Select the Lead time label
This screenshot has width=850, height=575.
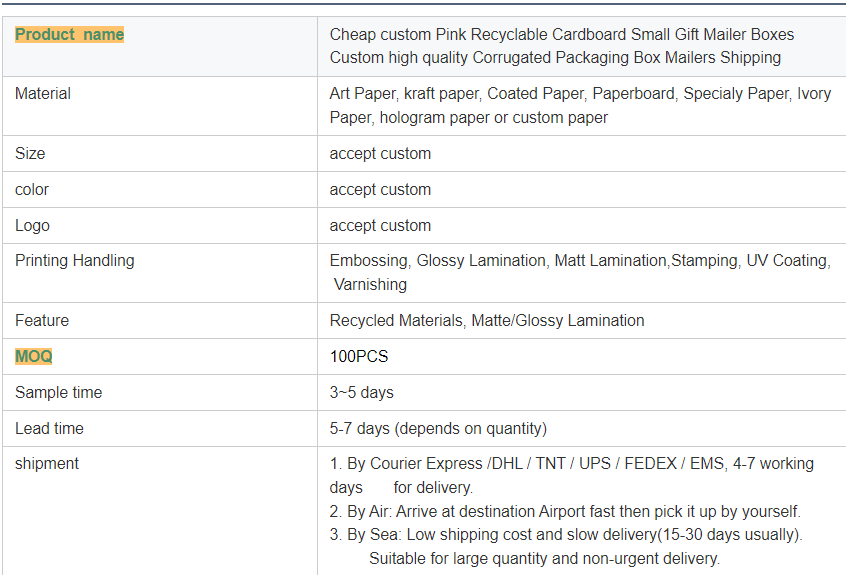[49, 429]
